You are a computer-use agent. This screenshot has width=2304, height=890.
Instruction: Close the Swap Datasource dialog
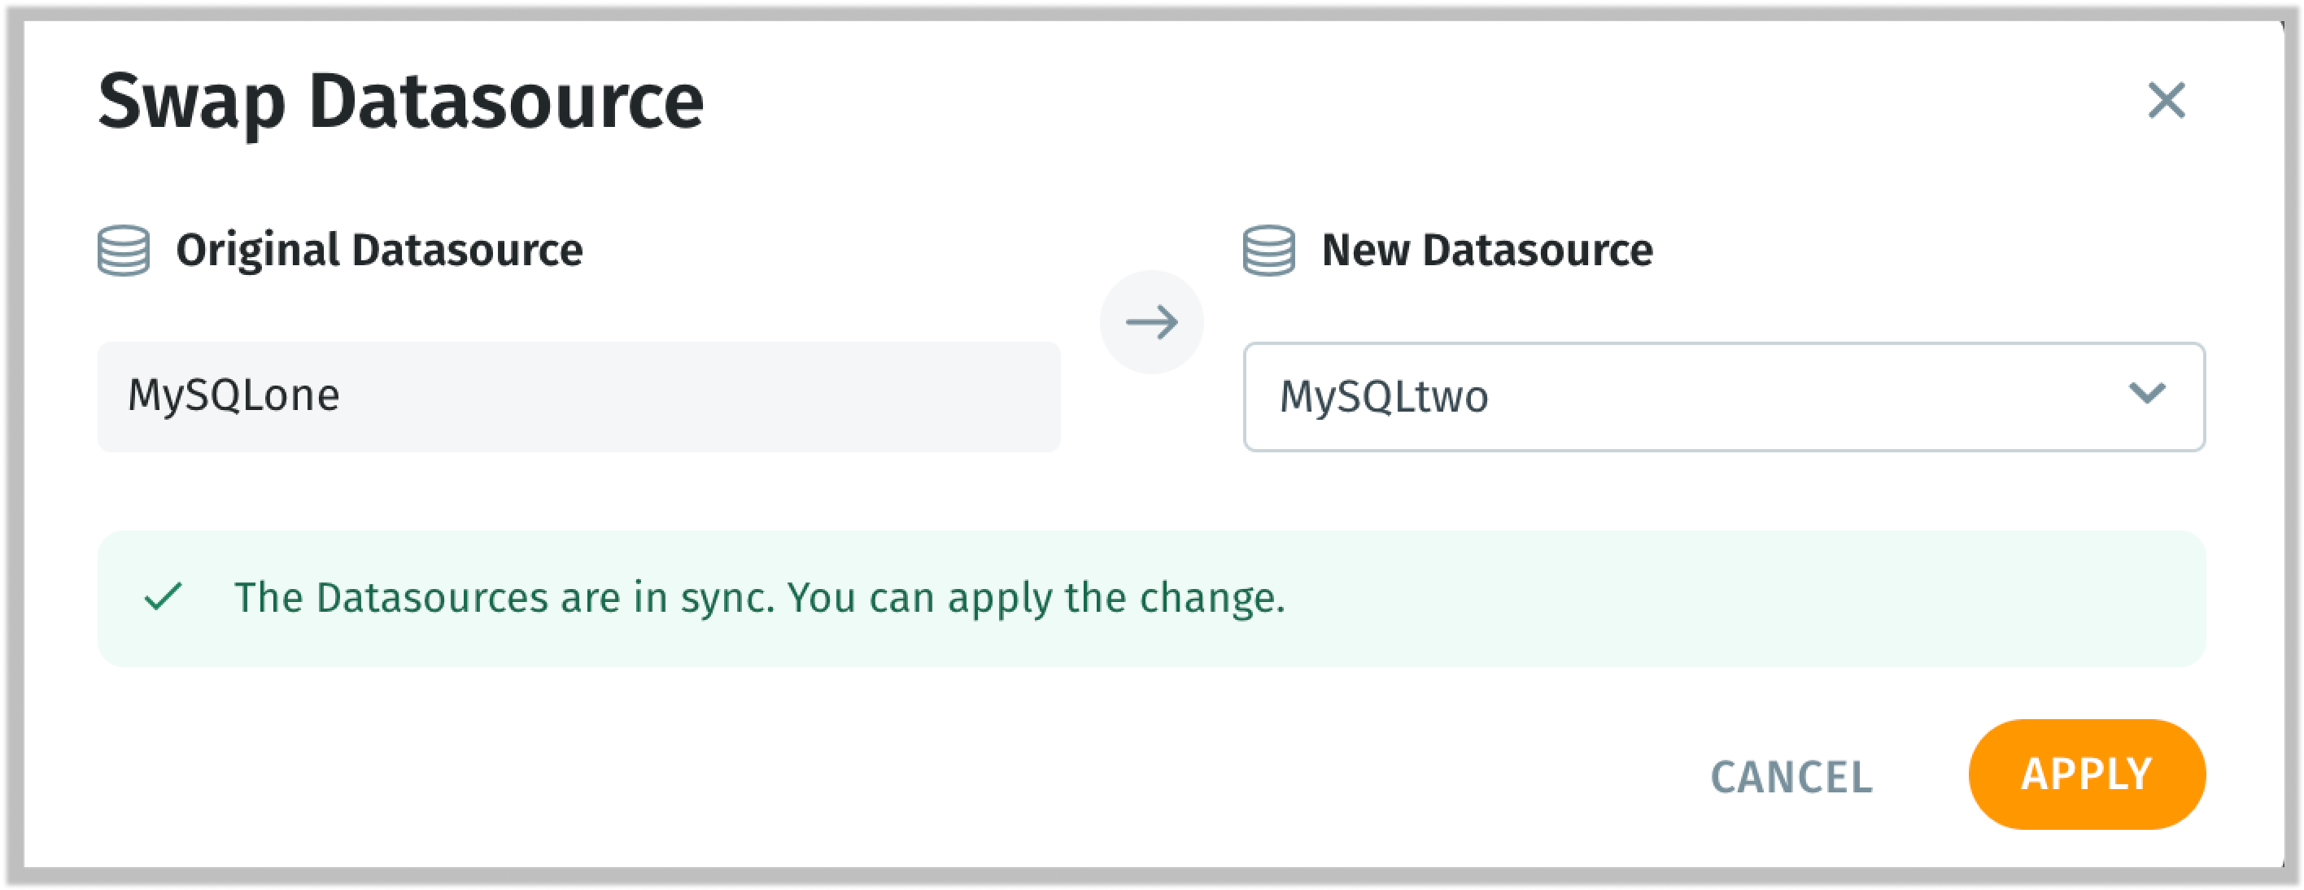(2166, 101)
